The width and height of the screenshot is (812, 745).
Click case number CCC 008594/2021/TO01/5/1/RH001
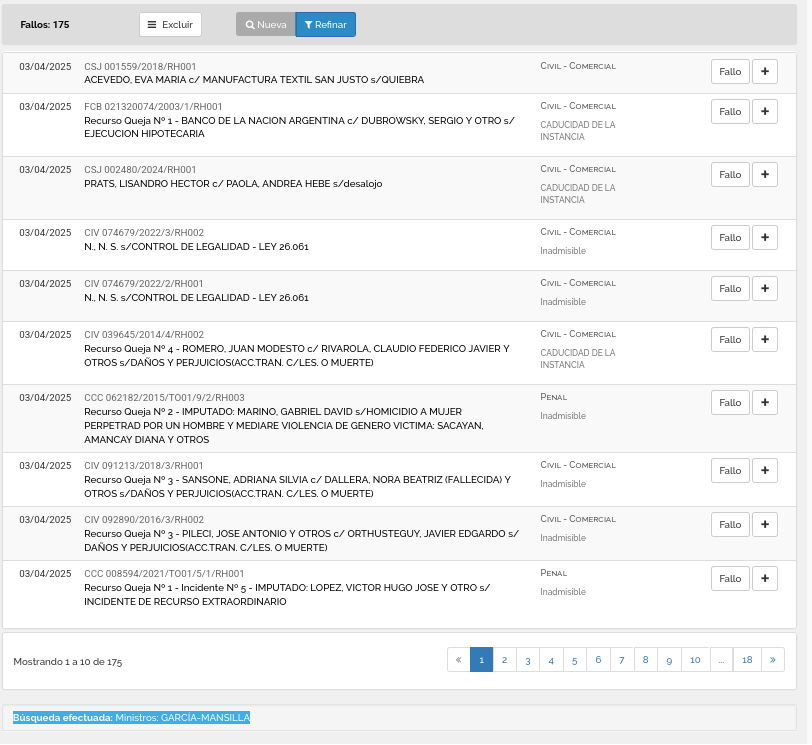[164, 574]
